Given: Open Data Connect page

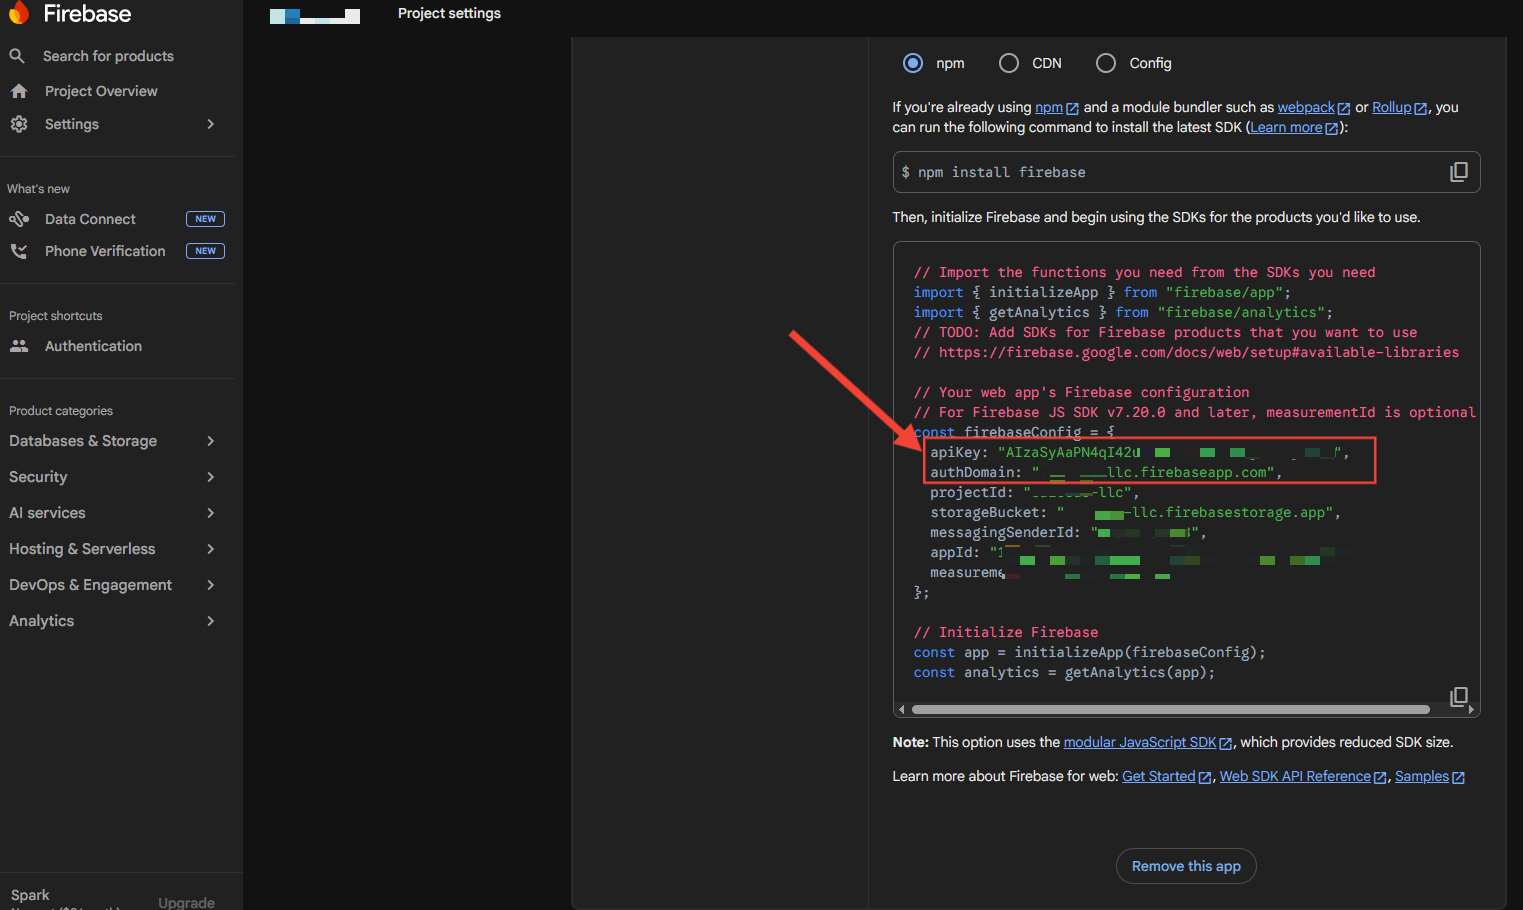Looking at the screenshot, I should coord(90,219).
